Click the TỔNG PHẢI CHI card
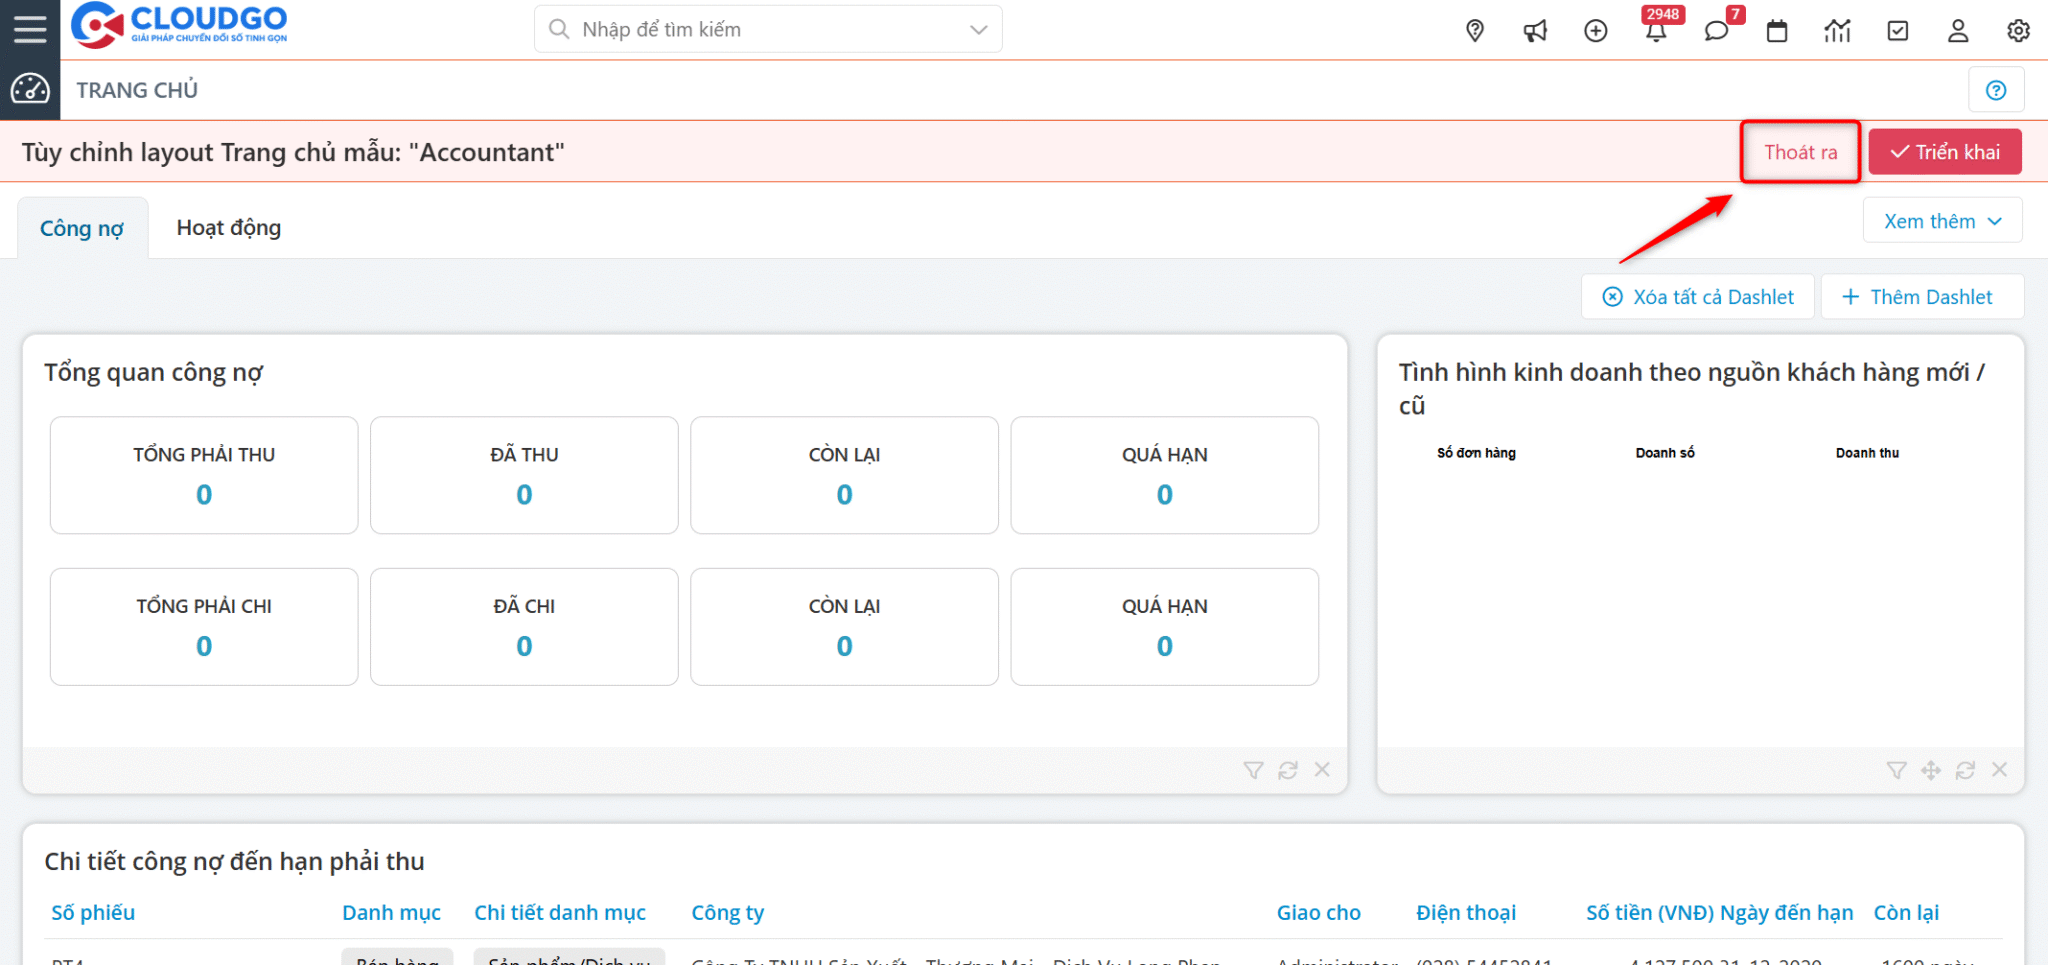This screenshot has width=2048, height=965. tap(204, 627)
